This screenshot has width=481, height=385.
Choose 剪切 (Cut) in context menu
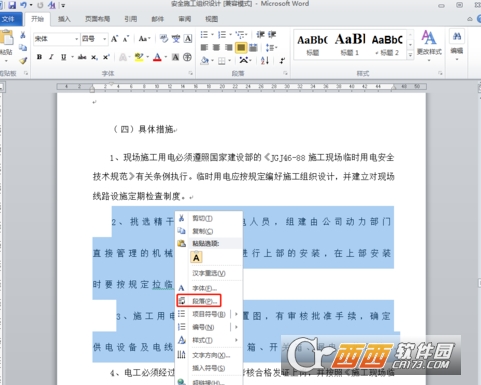(209, 218)
